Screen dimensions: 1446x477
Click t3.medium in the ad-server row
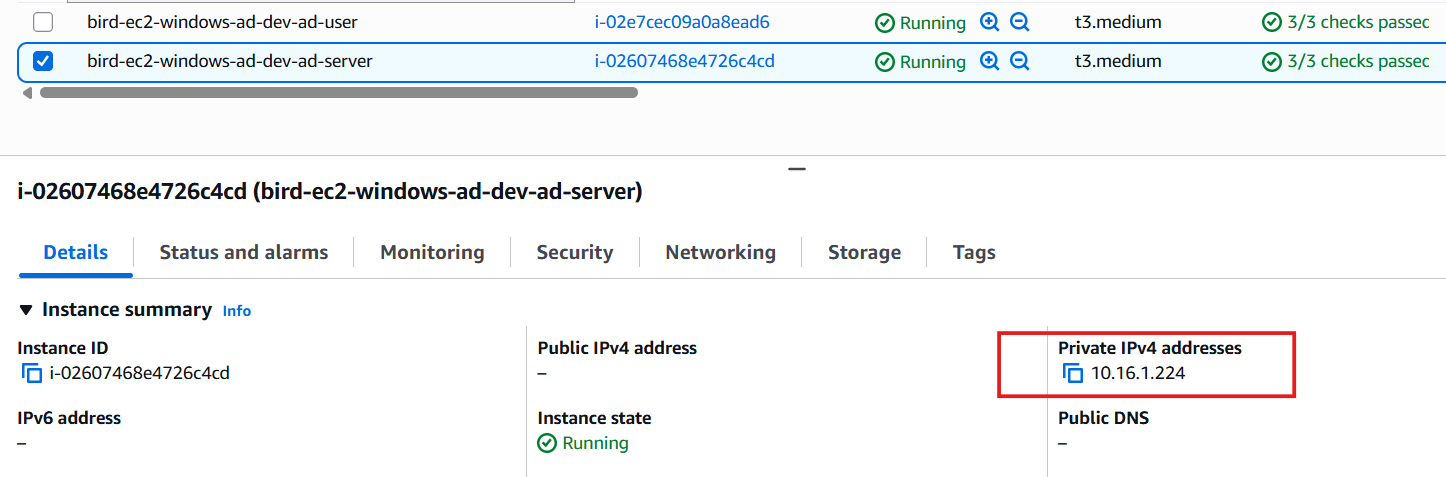tap(1118, 61)
